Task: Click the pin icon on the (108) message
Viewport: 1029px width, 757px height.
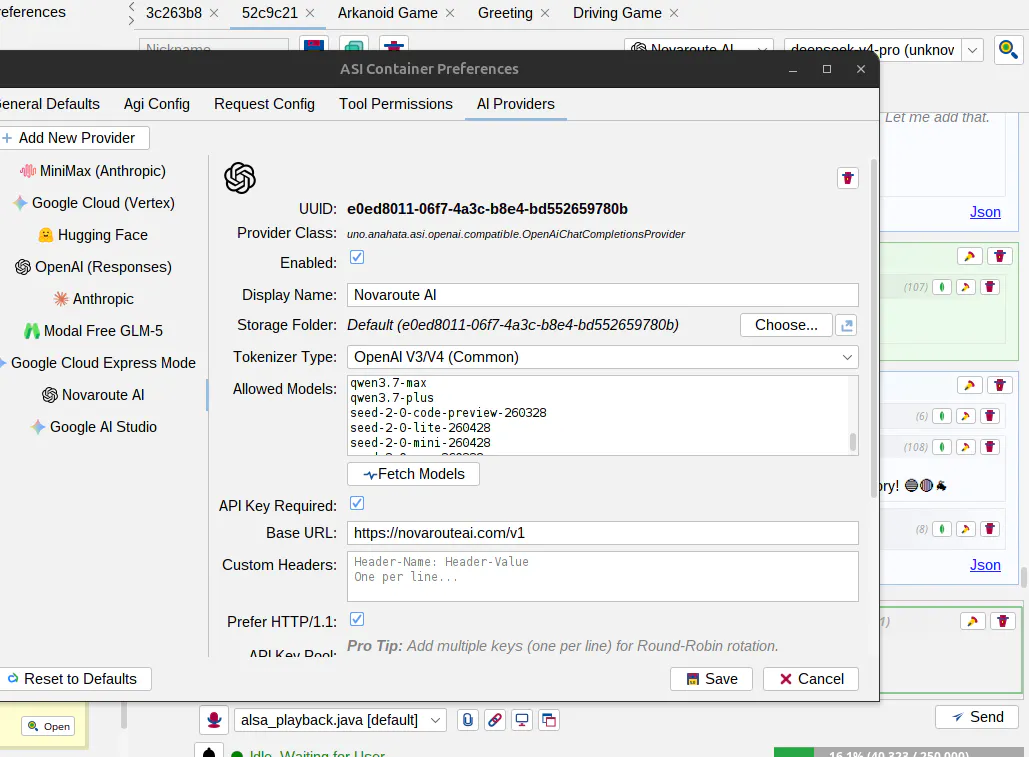Action: 965,447
